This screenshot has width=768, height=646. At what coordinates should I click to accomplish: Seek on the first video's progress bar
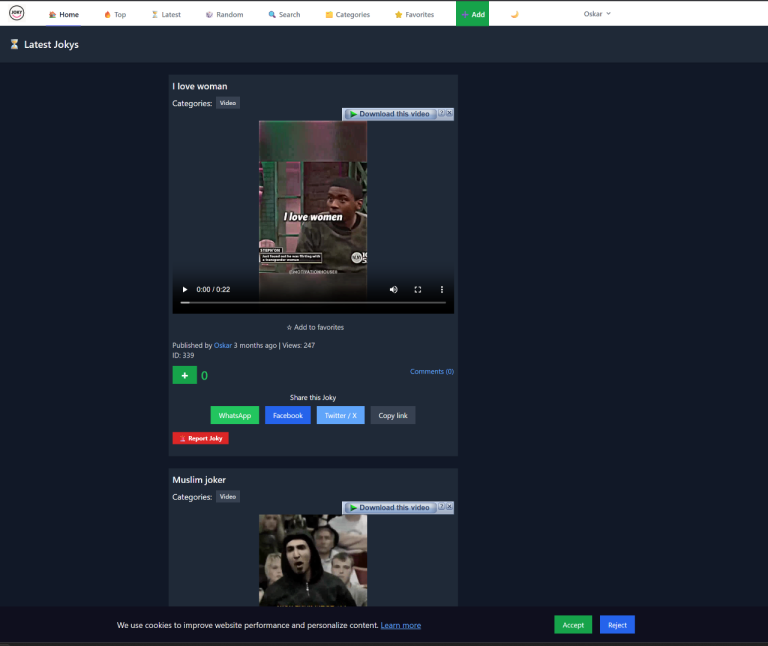(x=313, y=302)
